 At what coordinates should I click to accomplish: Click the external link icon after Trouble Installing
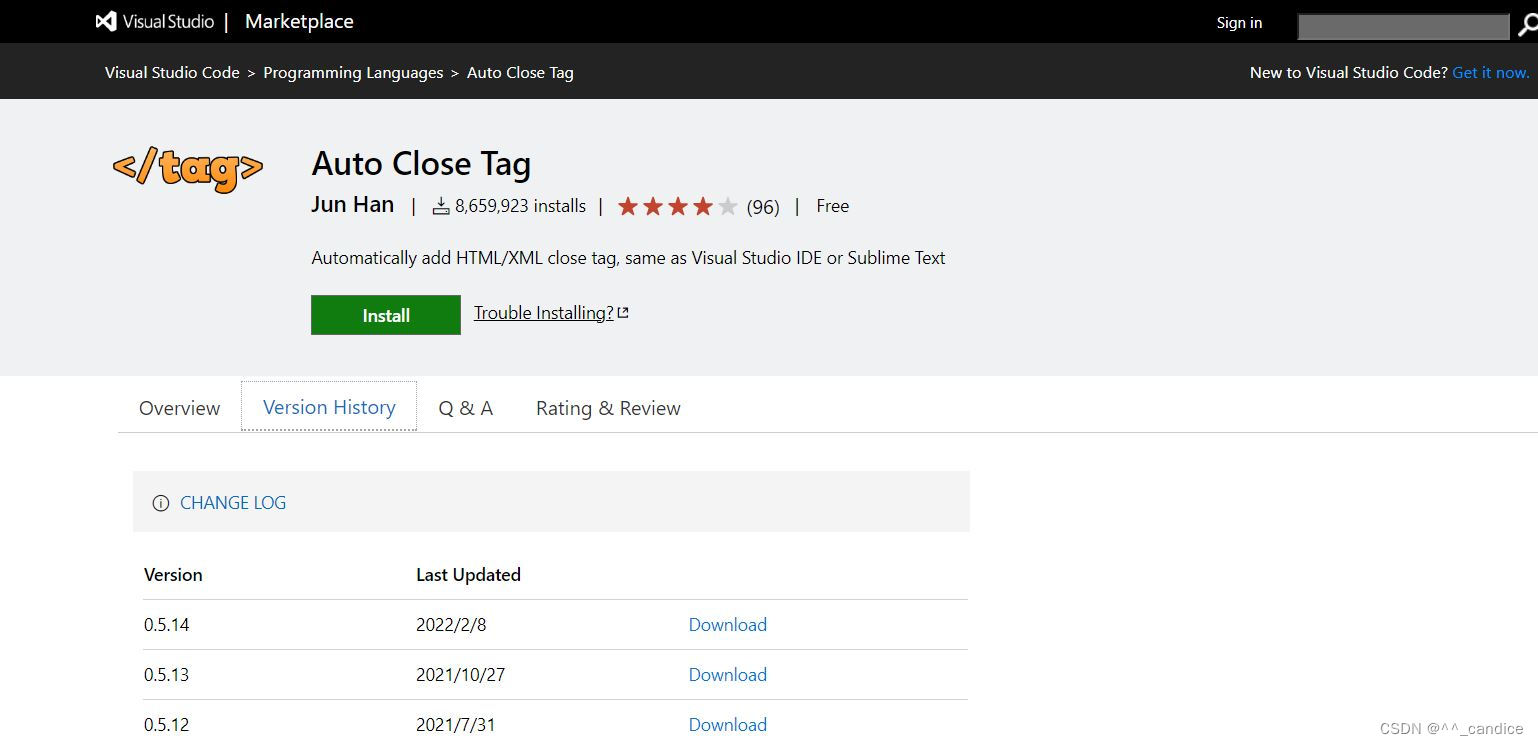623,313
